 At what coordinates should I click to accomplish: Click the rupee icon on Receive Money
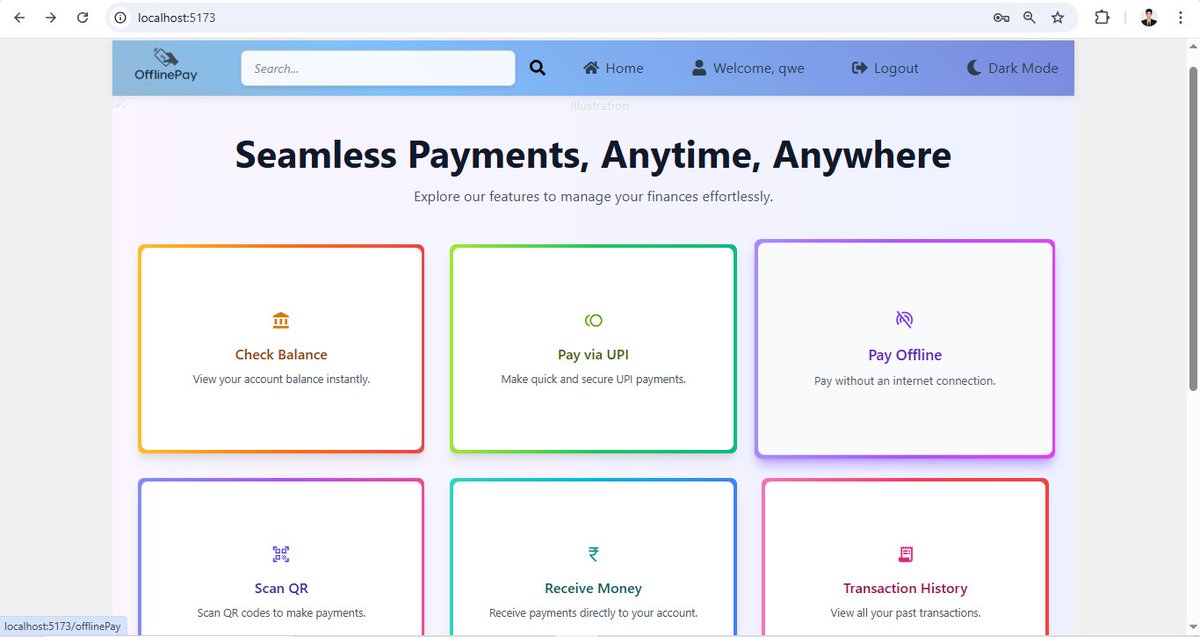pos(593,554)
